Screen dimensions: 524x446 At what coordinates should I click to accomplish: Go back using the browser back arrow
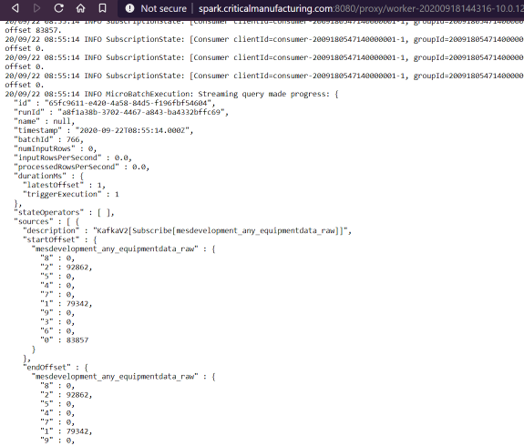pos(15,8)
